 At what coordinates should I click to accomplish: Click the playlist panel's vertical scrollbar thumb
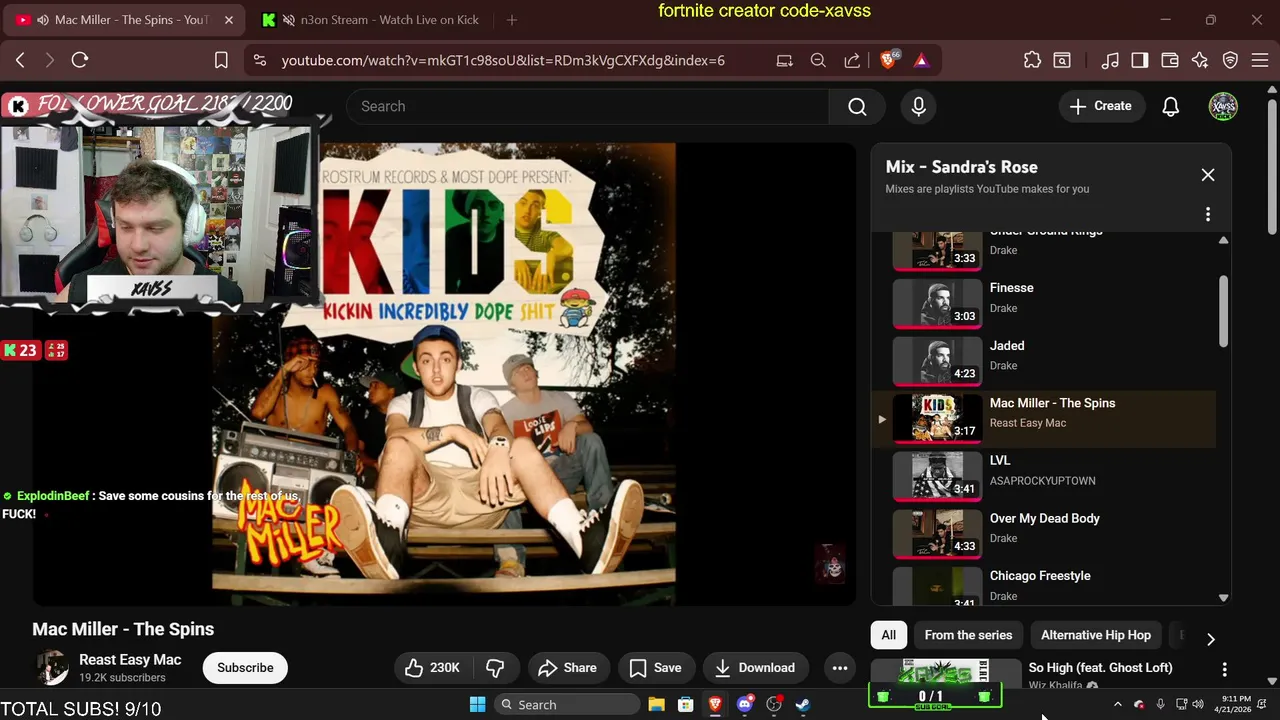[1223, 311]
